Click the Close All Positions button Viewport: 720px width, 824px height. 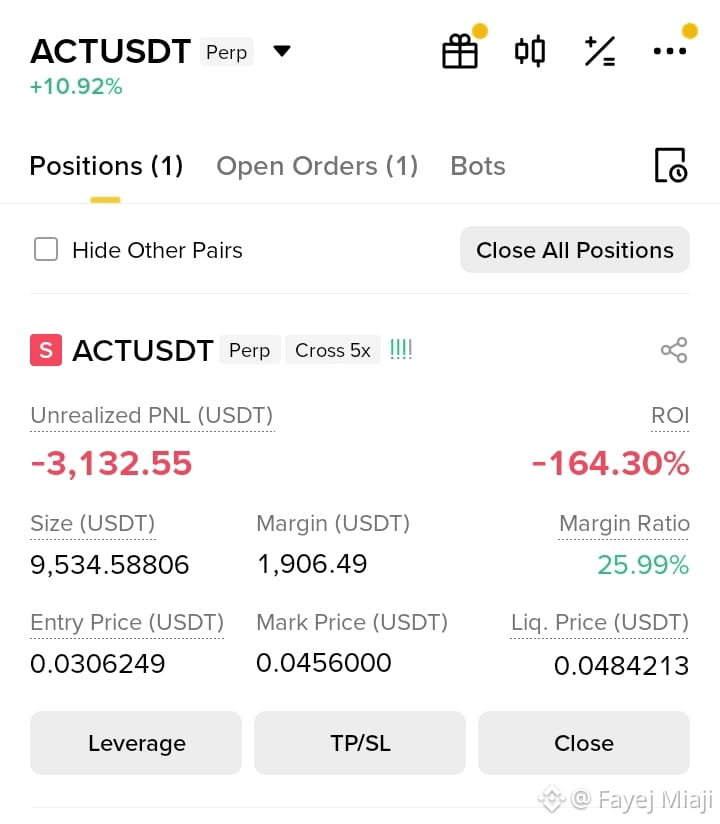pyautogui.click(x=574, y=250)
